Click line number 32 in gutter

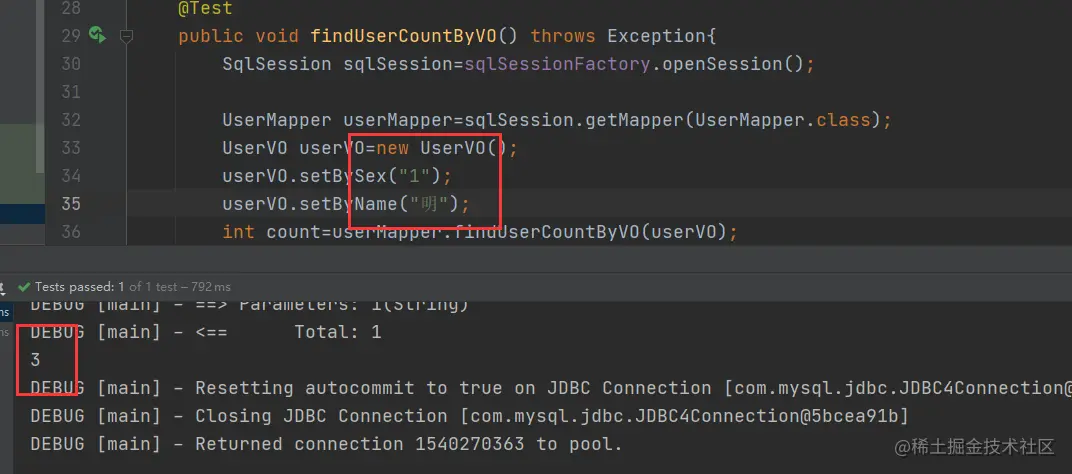pyautogui.click(x=70, y=120)
